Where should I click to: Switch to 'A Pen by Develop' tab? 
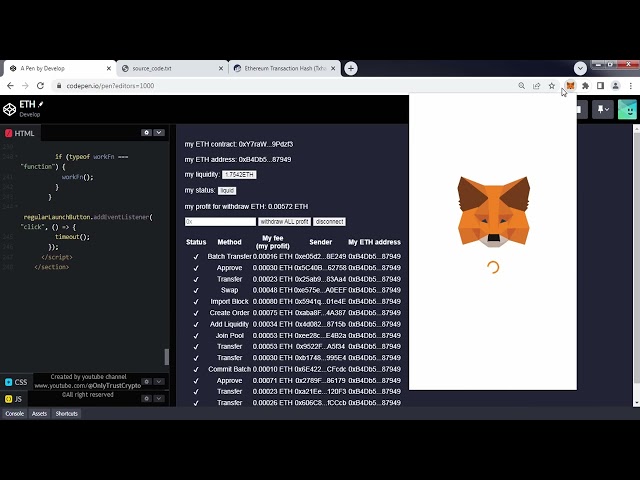coord(58,68)
